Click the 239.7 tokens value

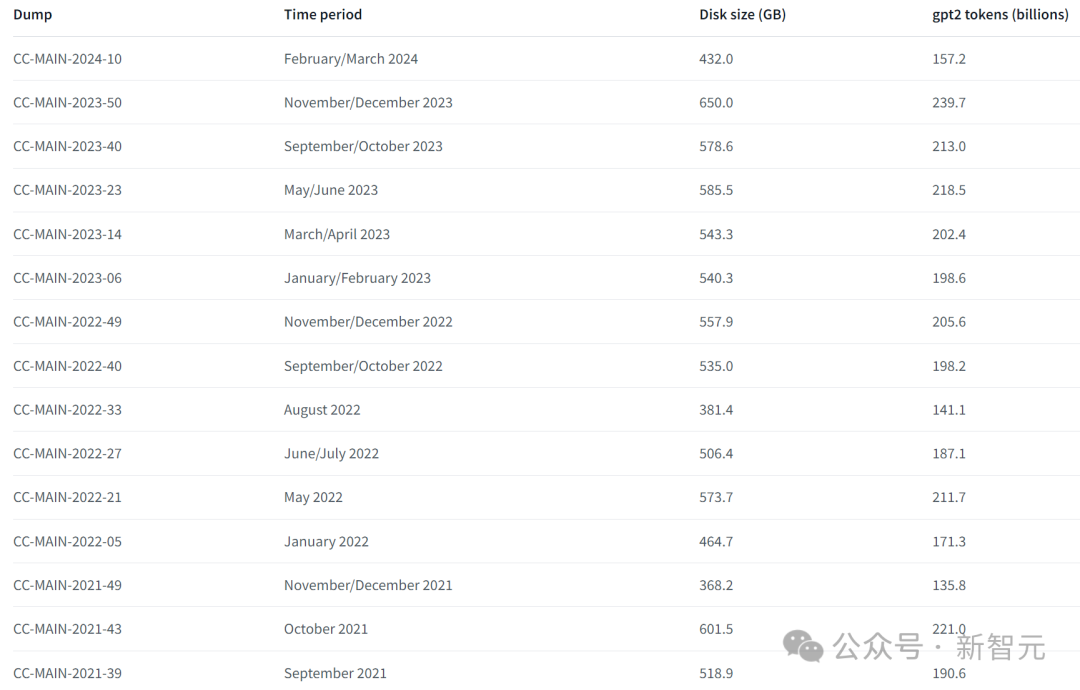pyautogui.click(x=948, y=103)
